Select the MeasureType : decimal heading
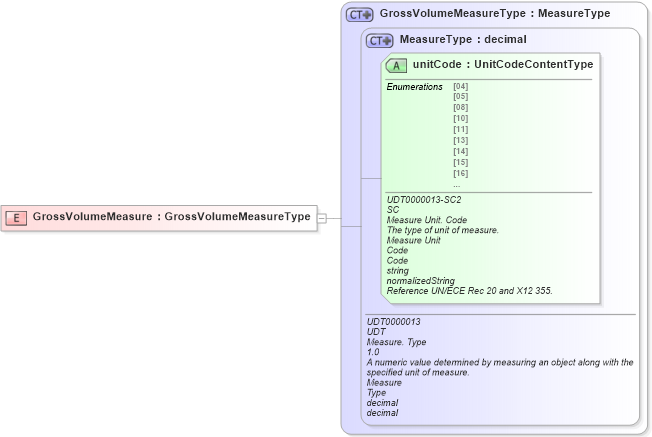Screen dimensions: 652x437 (463, 40)
